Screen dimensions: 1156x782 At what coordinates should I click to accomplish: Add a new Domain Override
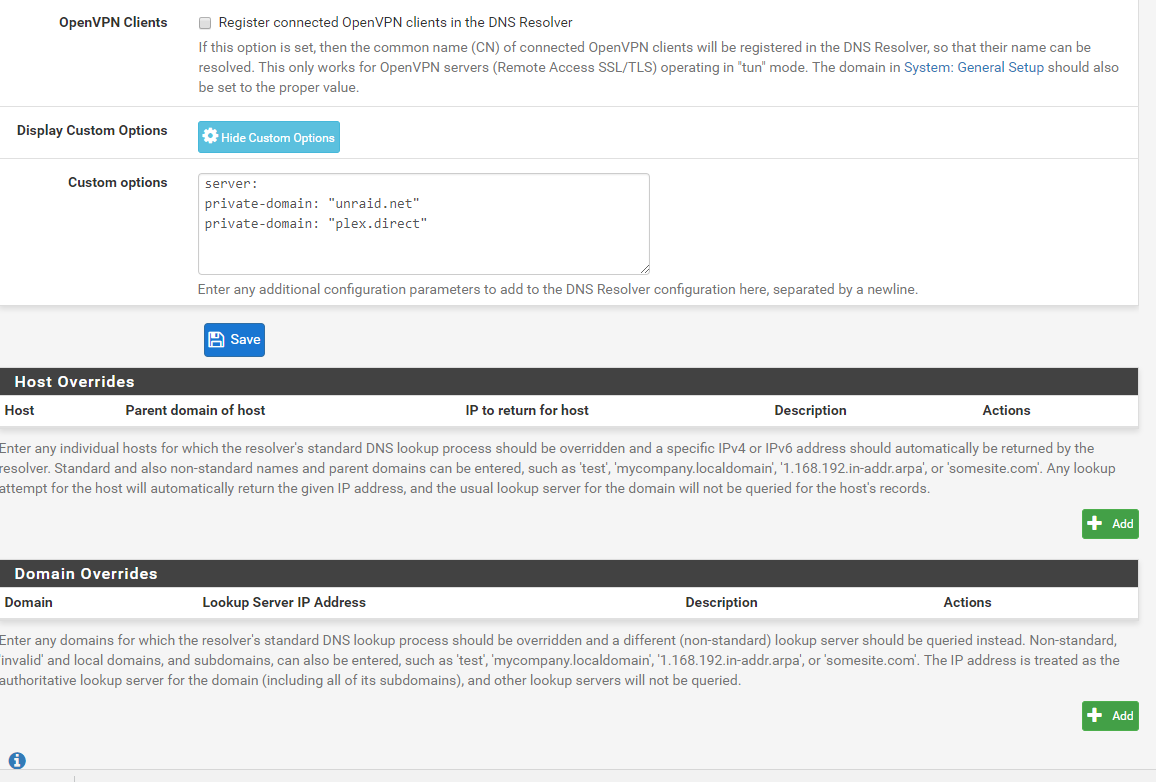click(x=1110, y=716)
